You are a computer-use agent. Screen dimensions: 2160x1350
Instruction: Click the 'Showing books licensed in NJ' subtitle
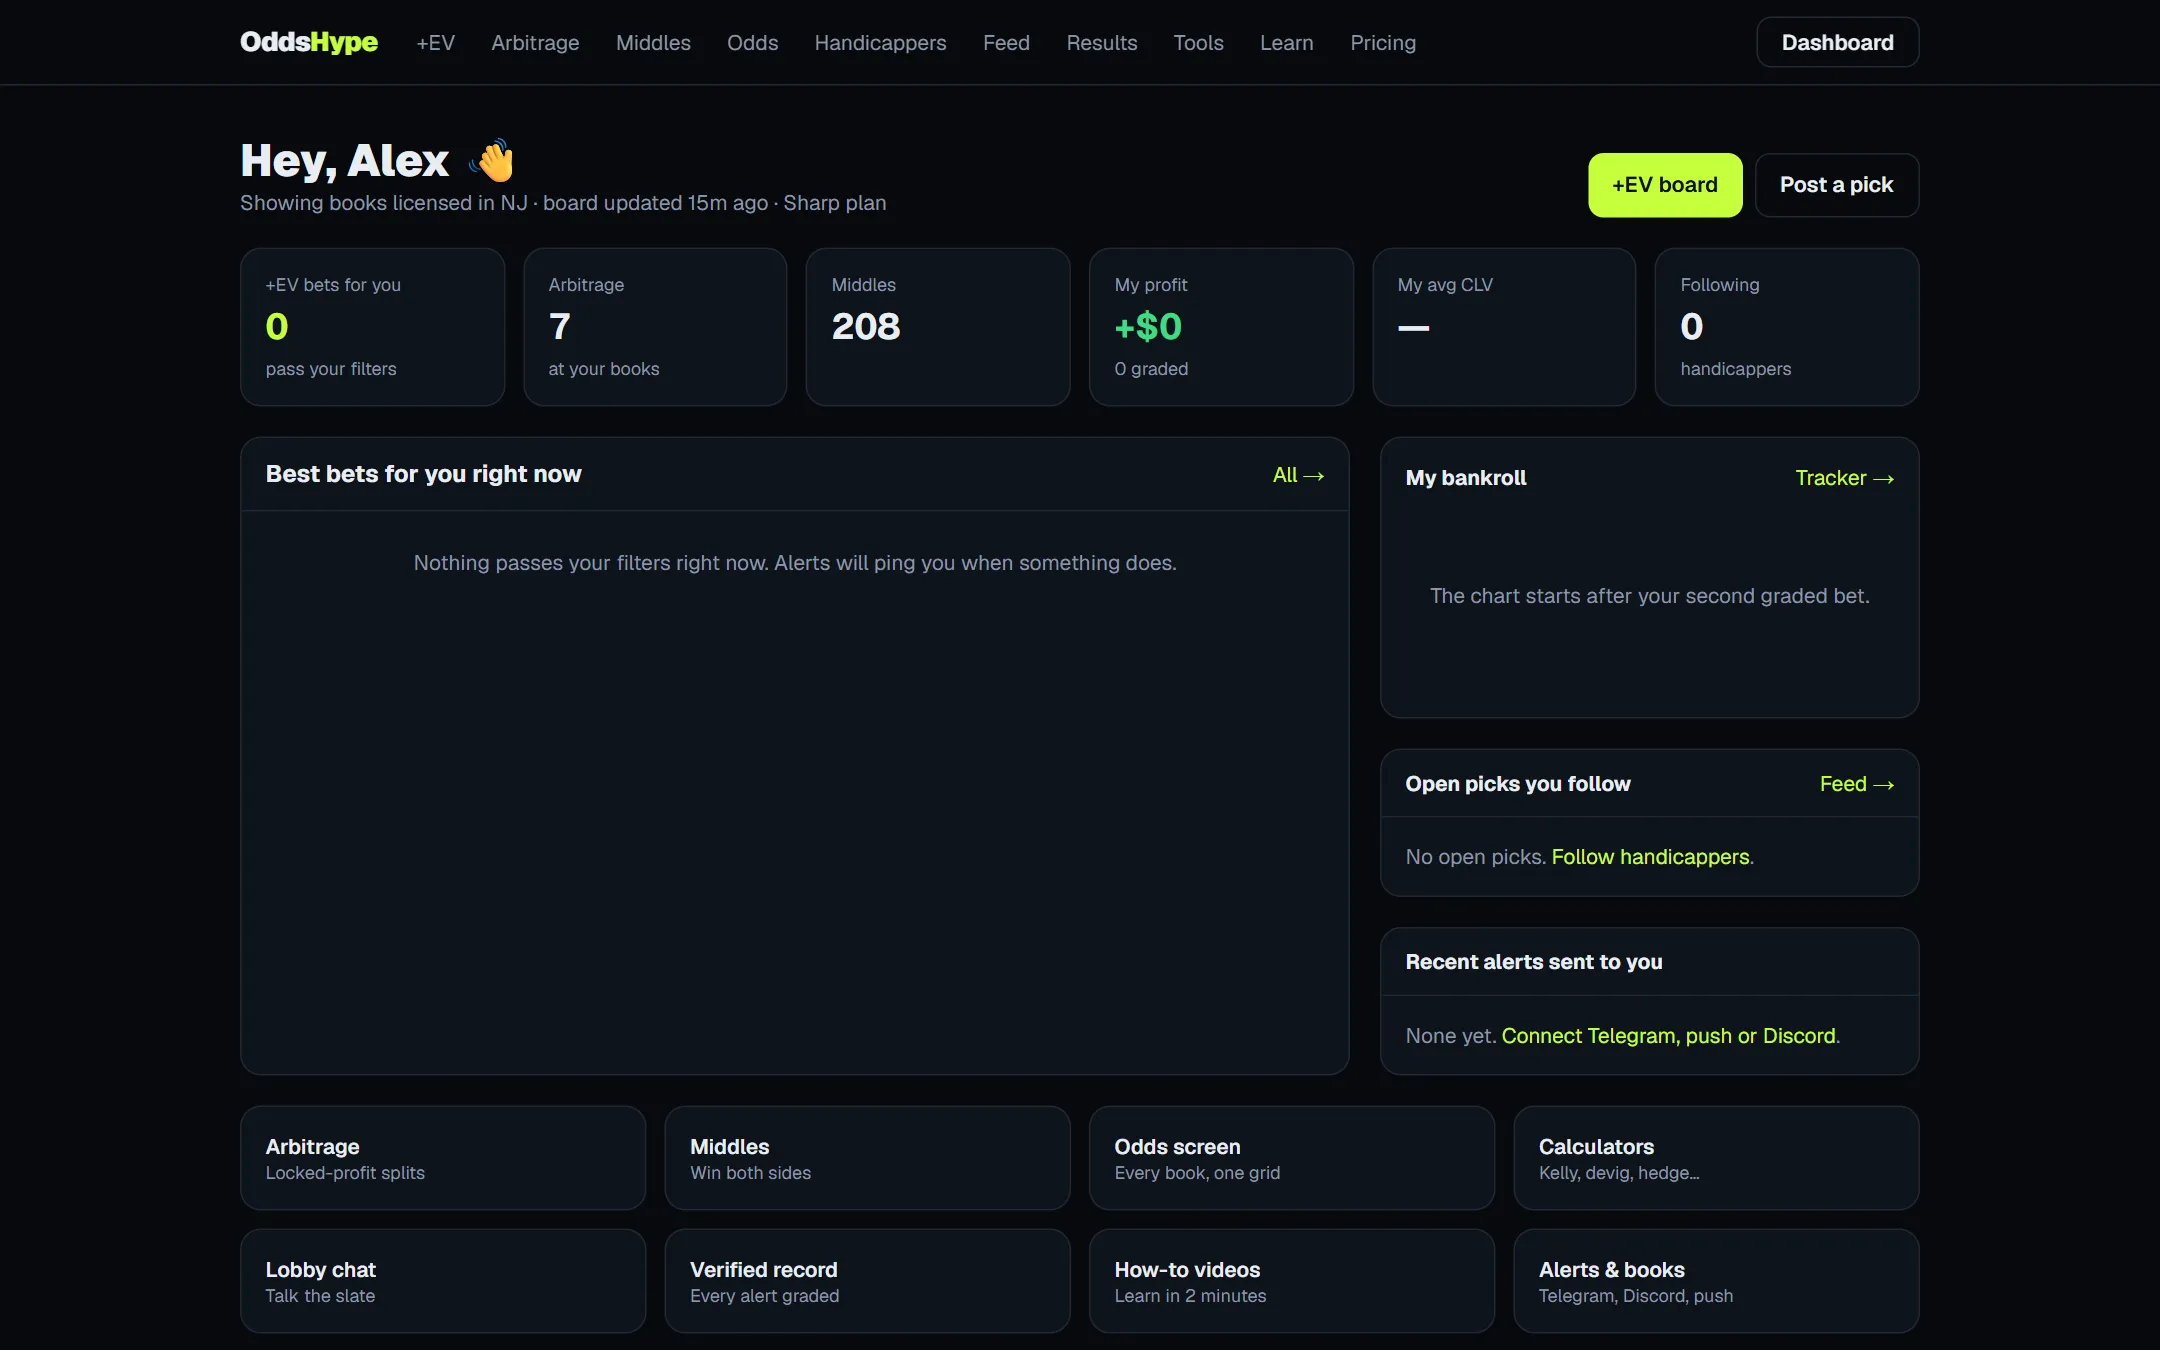click(563, 203)
